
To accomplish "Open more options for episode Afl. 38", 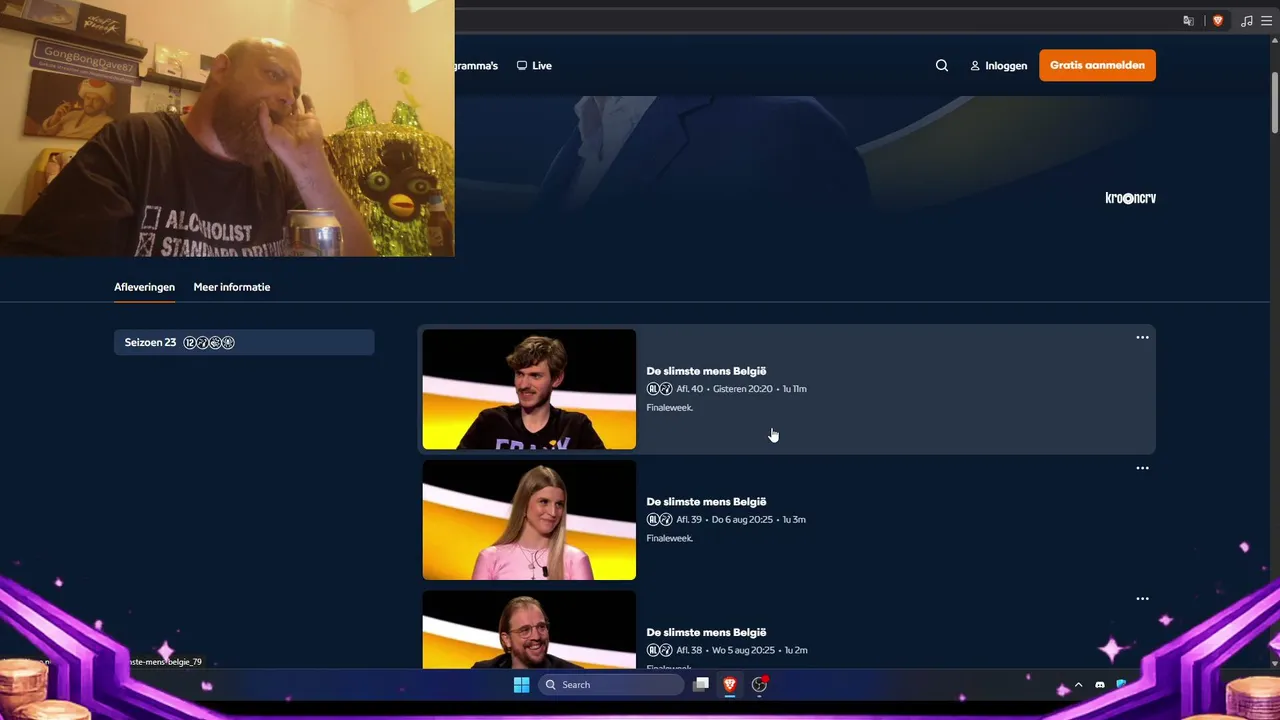I will click(1142, 599).
